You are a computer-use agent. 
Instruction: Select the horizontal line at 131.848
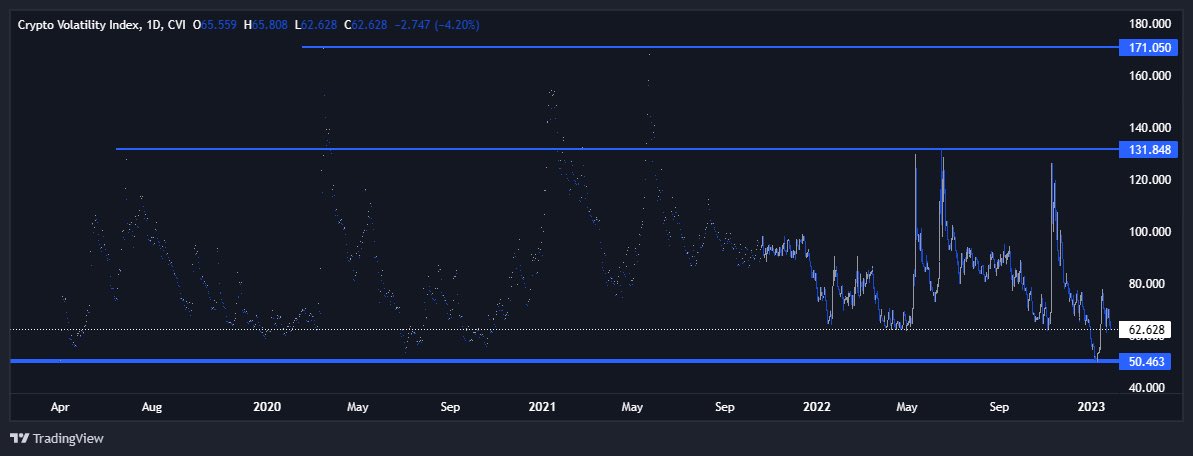(x=617, y=149)
